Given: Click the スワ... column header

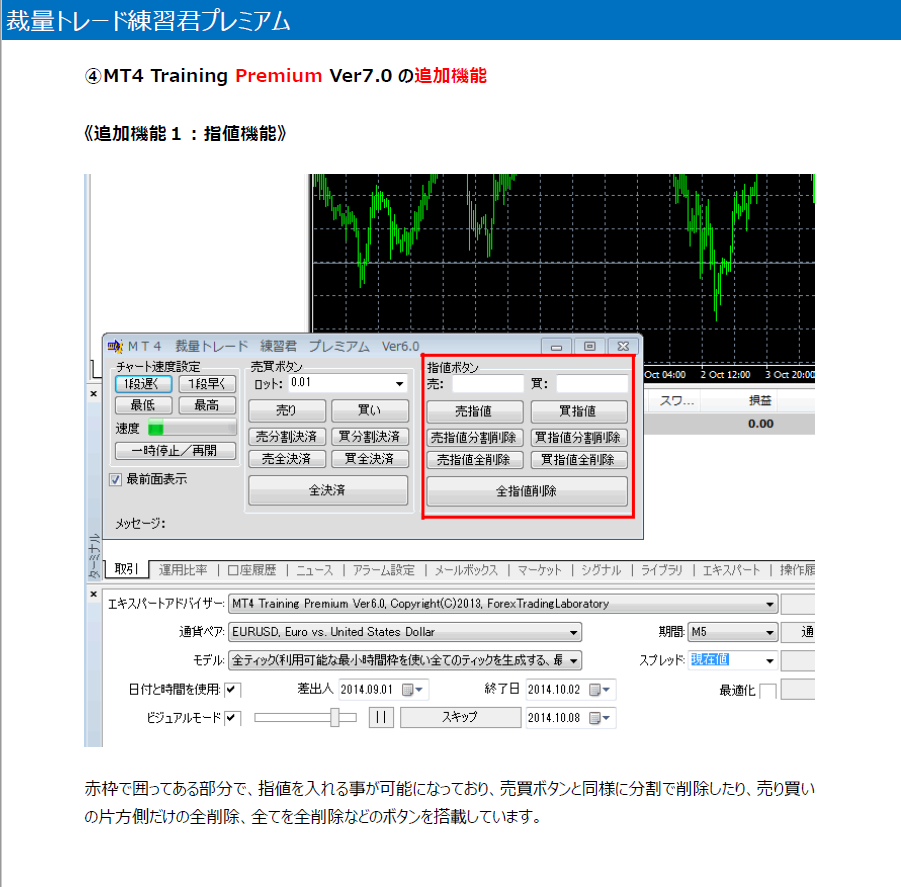Looking at the screenshot, I should tap(677, 401).
